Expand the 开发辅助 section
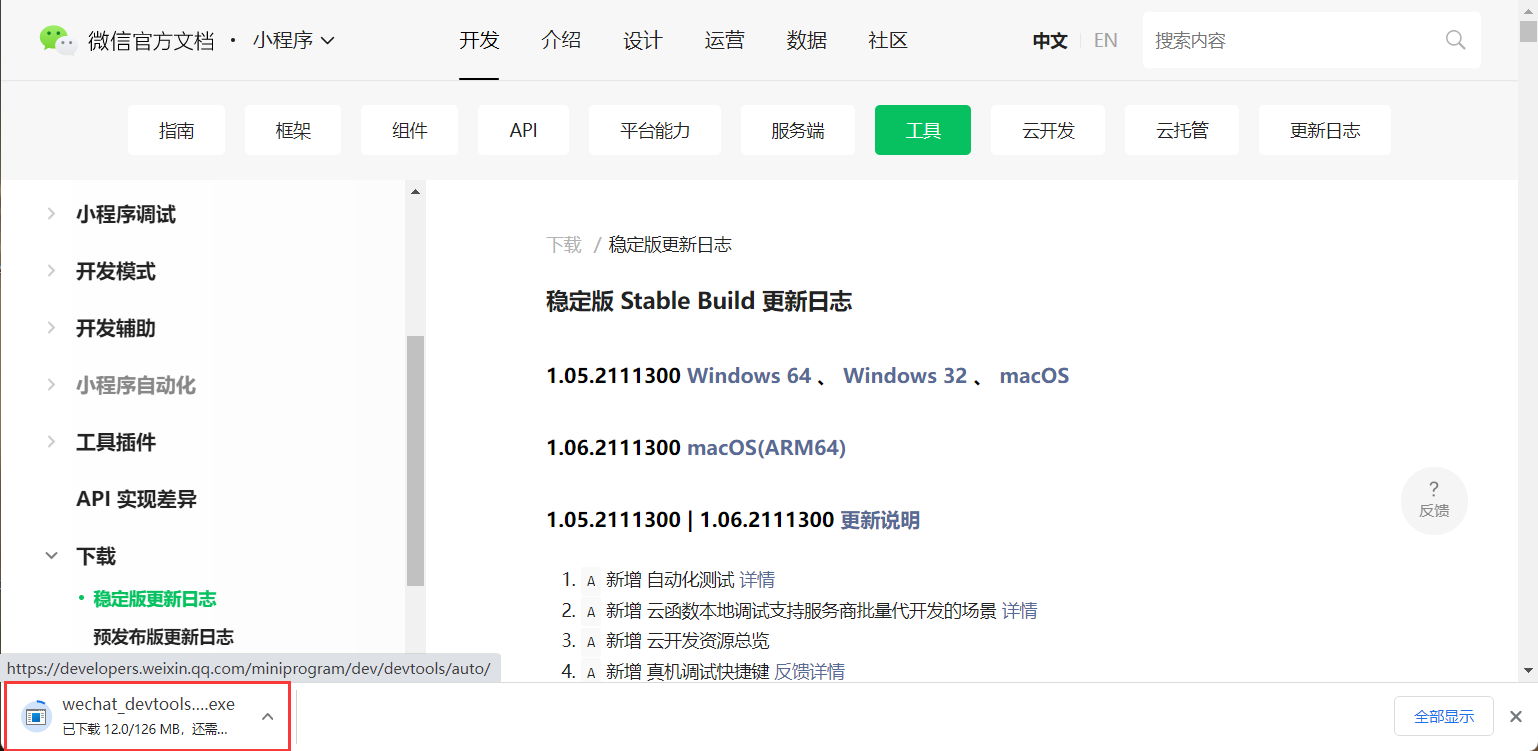 pos(51,328)
